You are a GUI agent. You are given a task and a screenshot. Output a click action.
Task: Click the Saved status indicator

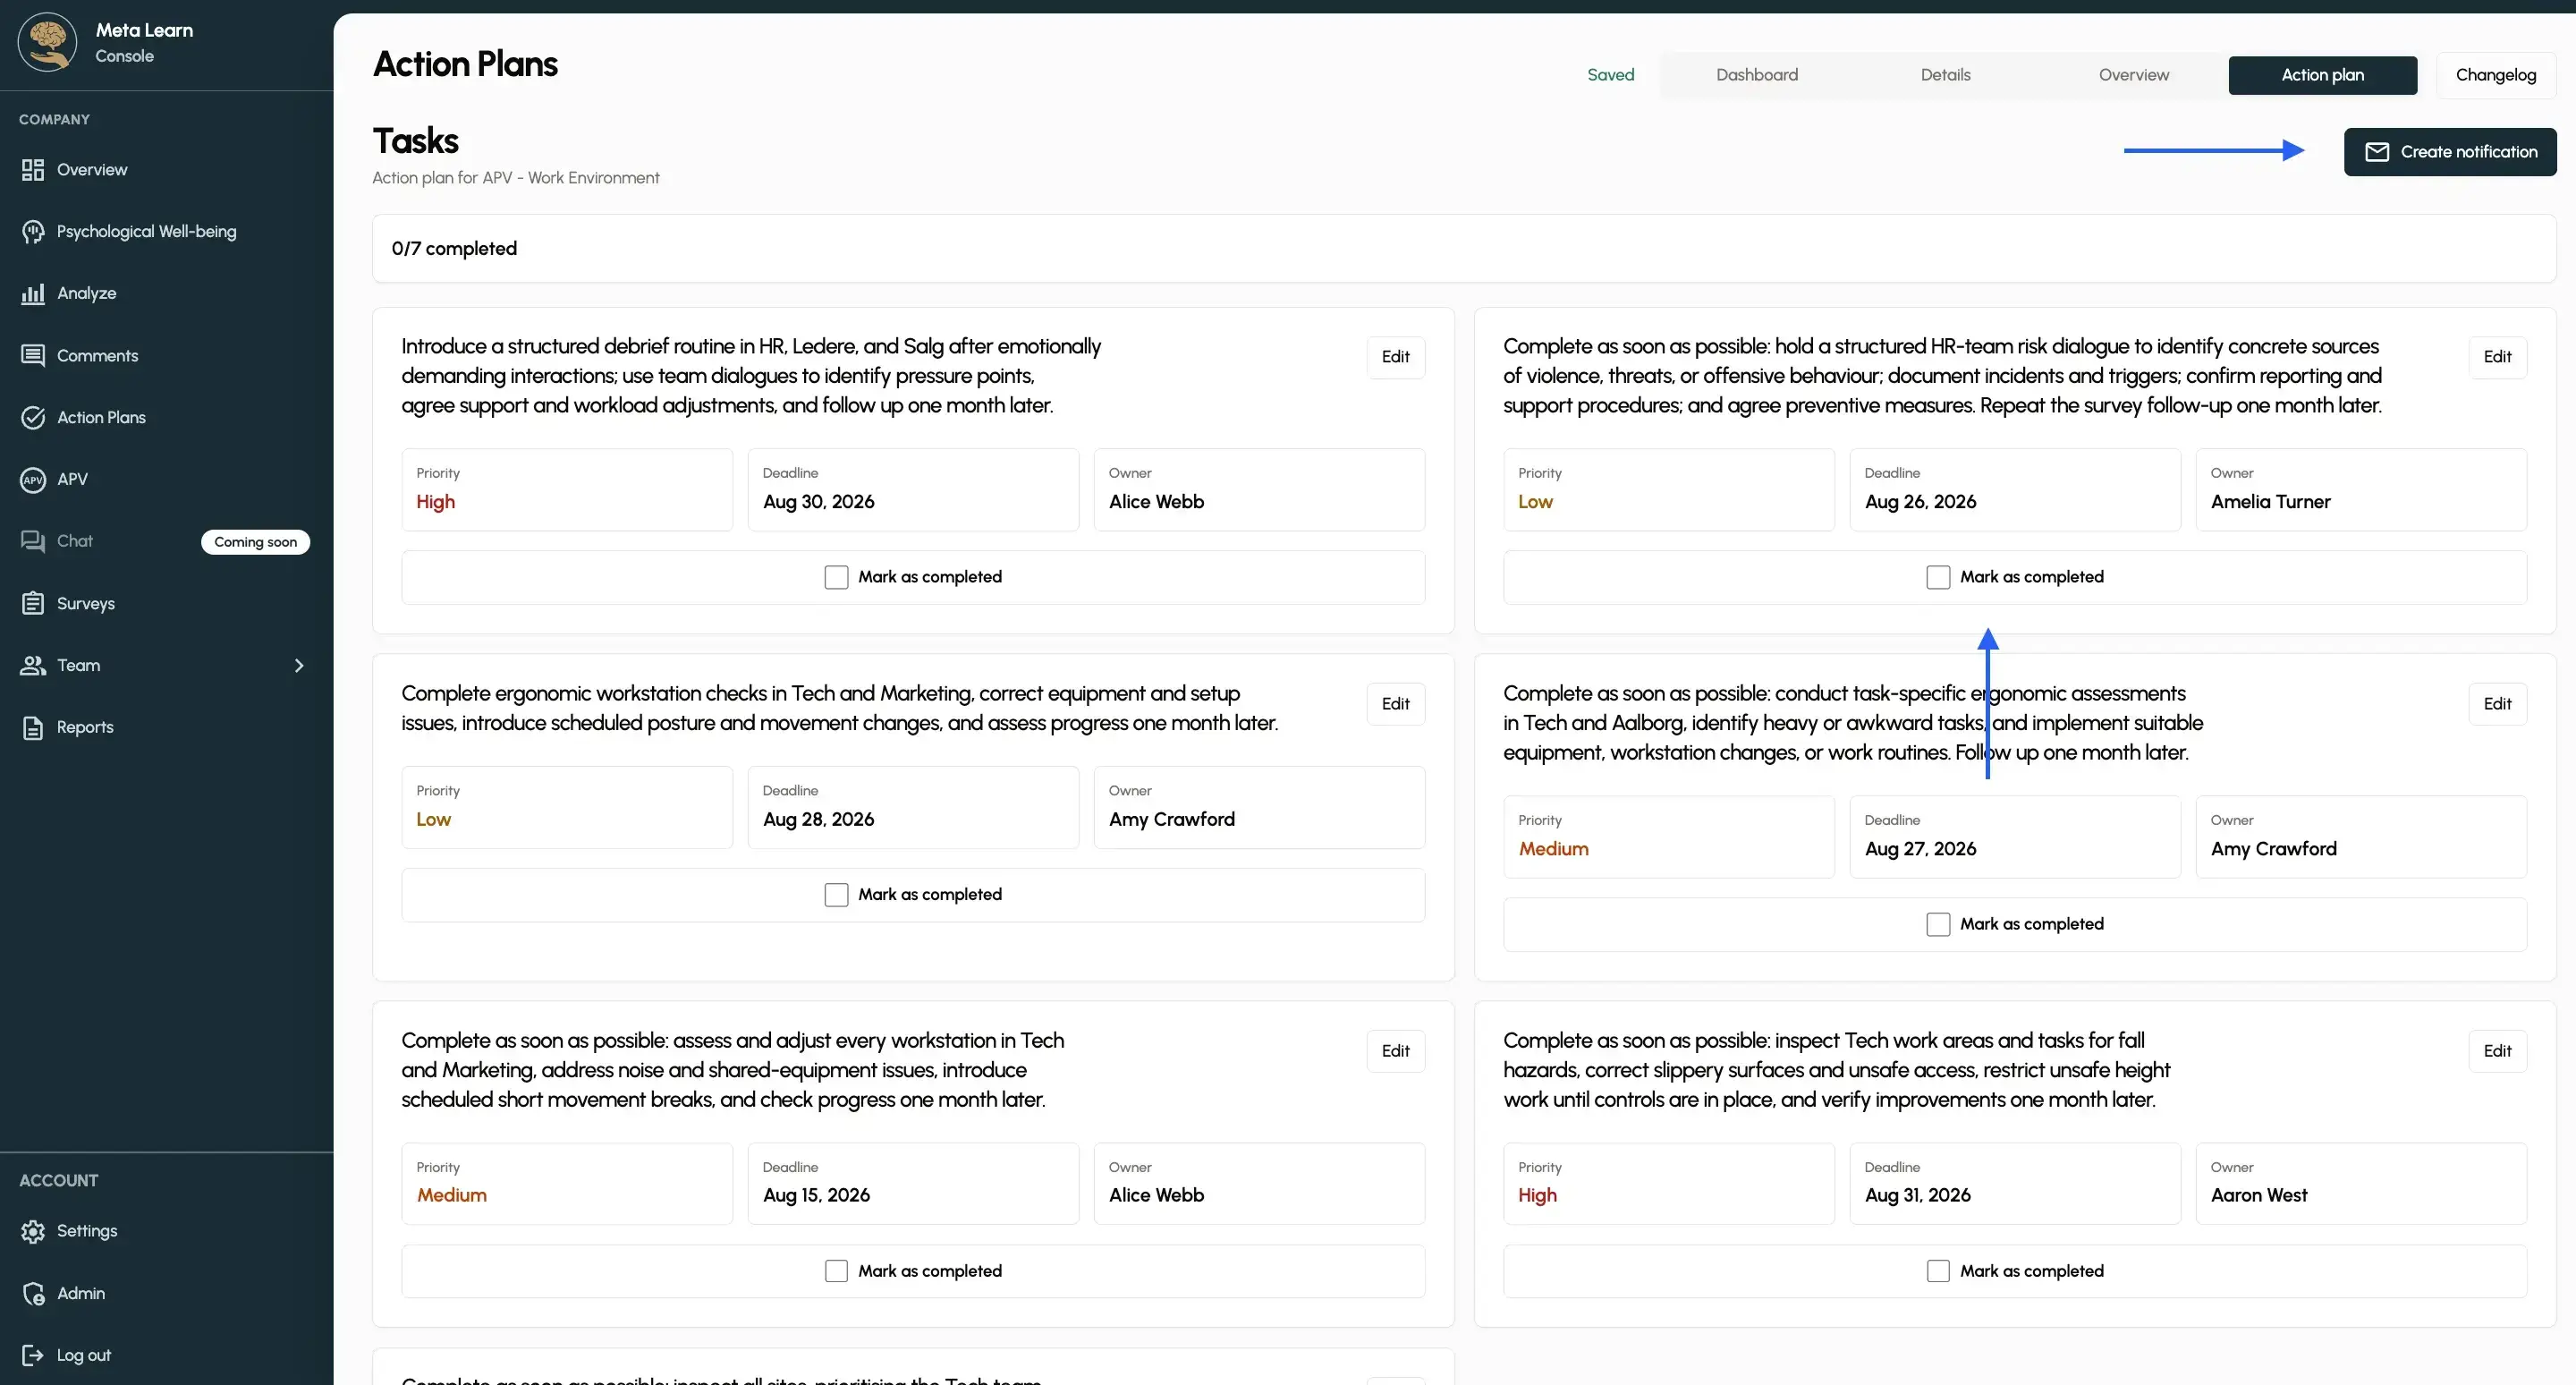1610,75
